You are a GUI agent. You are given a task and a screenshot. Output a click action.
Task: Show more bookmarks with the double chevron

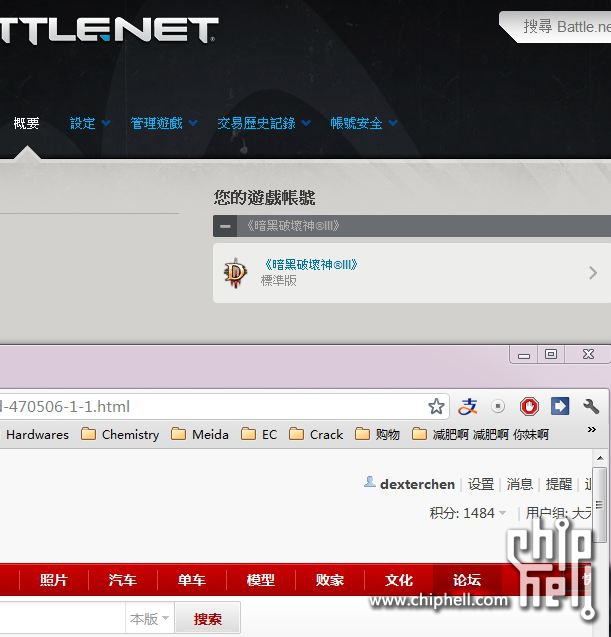pyautogui.click(x=592, y=429)
